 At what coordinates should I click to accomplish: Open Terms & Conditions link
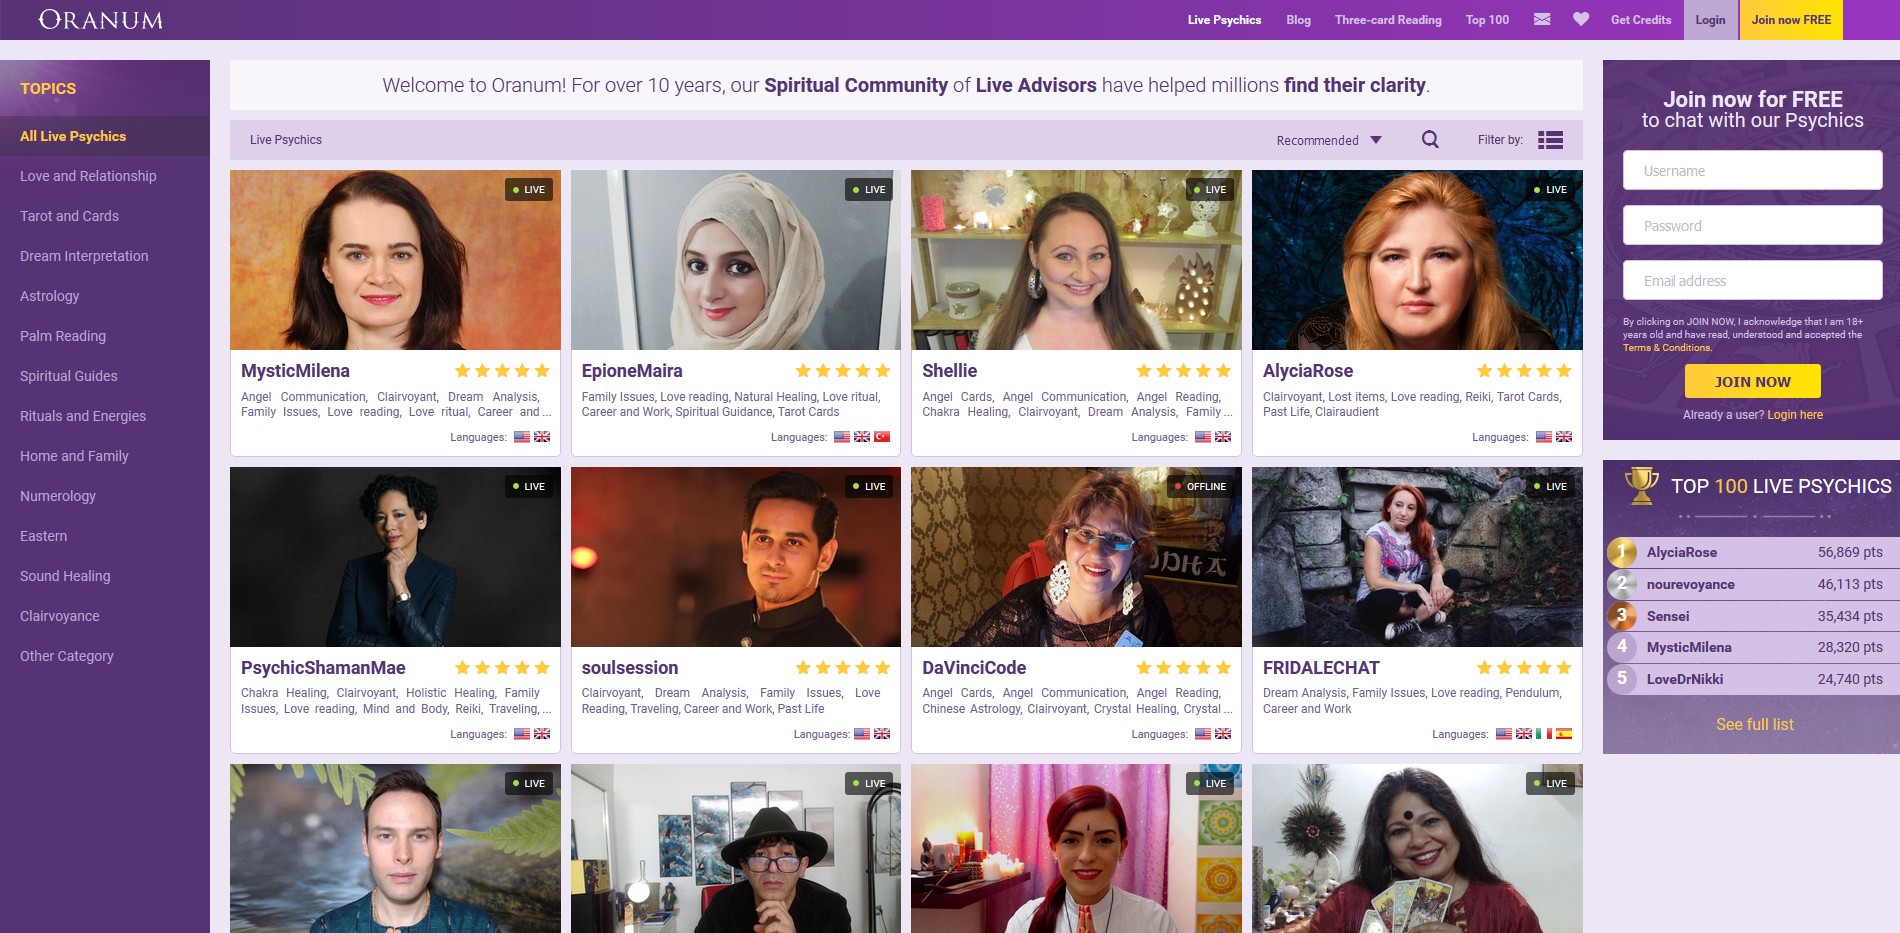coord(1666,348)
